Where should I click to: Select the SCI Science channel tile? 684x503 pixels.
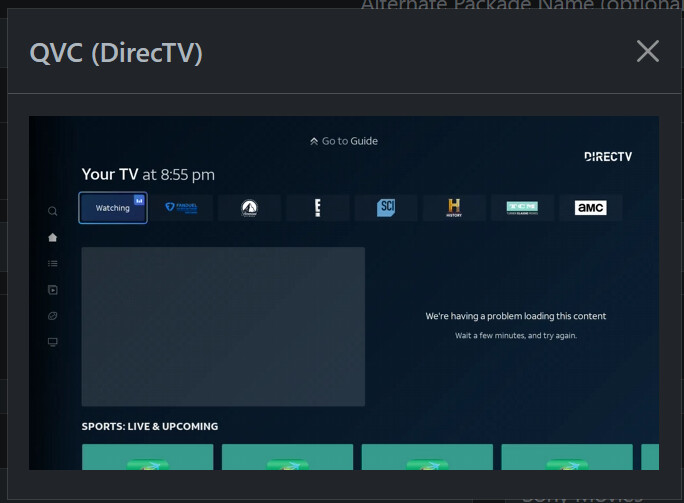click(x=385, y=208)
